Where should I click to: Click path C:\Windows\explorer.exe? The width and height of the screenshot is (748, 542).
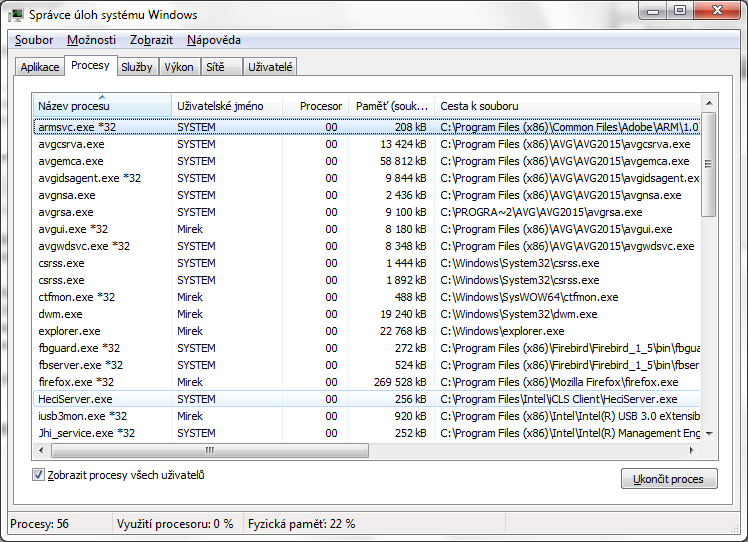[502, 331]
